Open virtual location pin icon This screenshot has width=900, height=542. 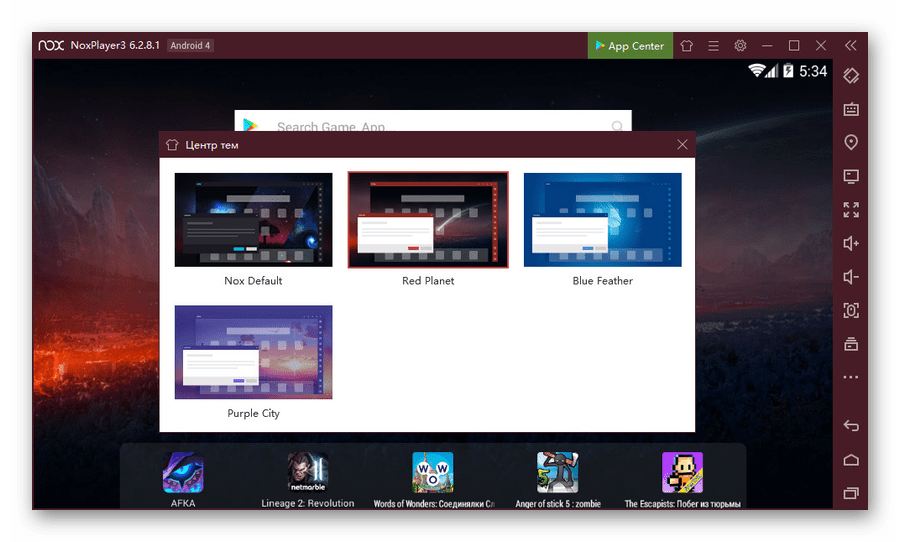[851, 142]
